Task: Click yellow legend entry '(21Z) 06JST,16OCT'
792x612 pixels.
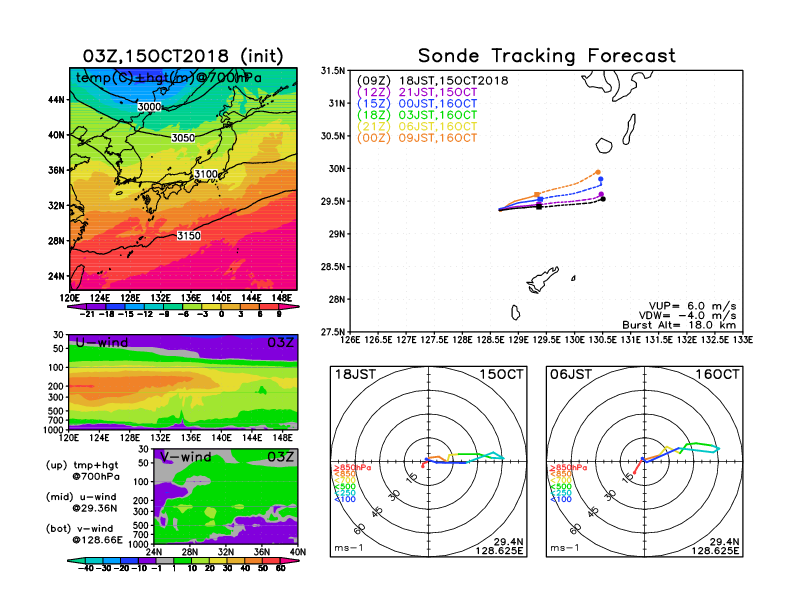Action: coord(417,127)
